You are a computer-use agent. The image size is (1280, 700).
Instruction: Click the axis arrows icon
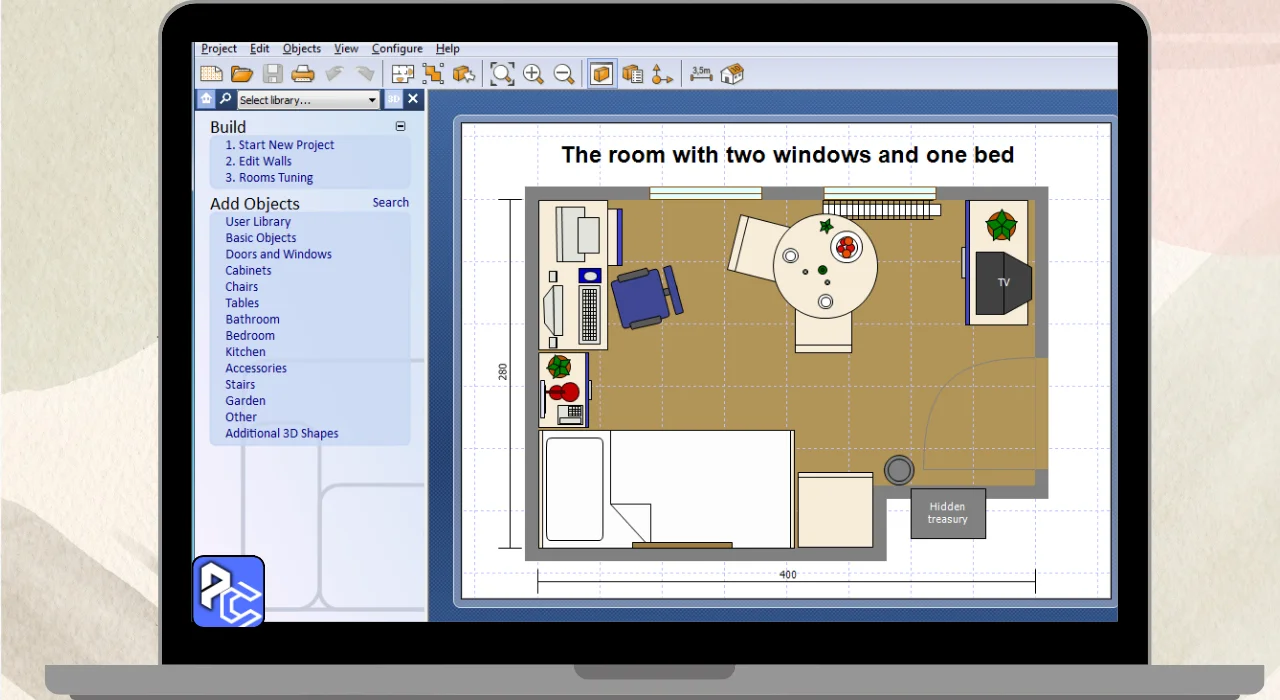coord(662,74)
